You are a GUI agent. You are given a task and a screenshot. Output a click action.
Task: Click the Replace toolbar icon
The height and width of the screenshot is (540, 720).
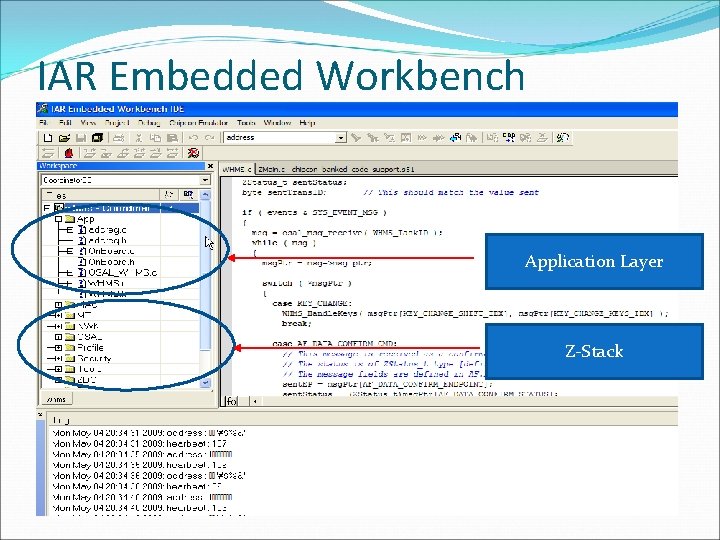coord(389,137)
